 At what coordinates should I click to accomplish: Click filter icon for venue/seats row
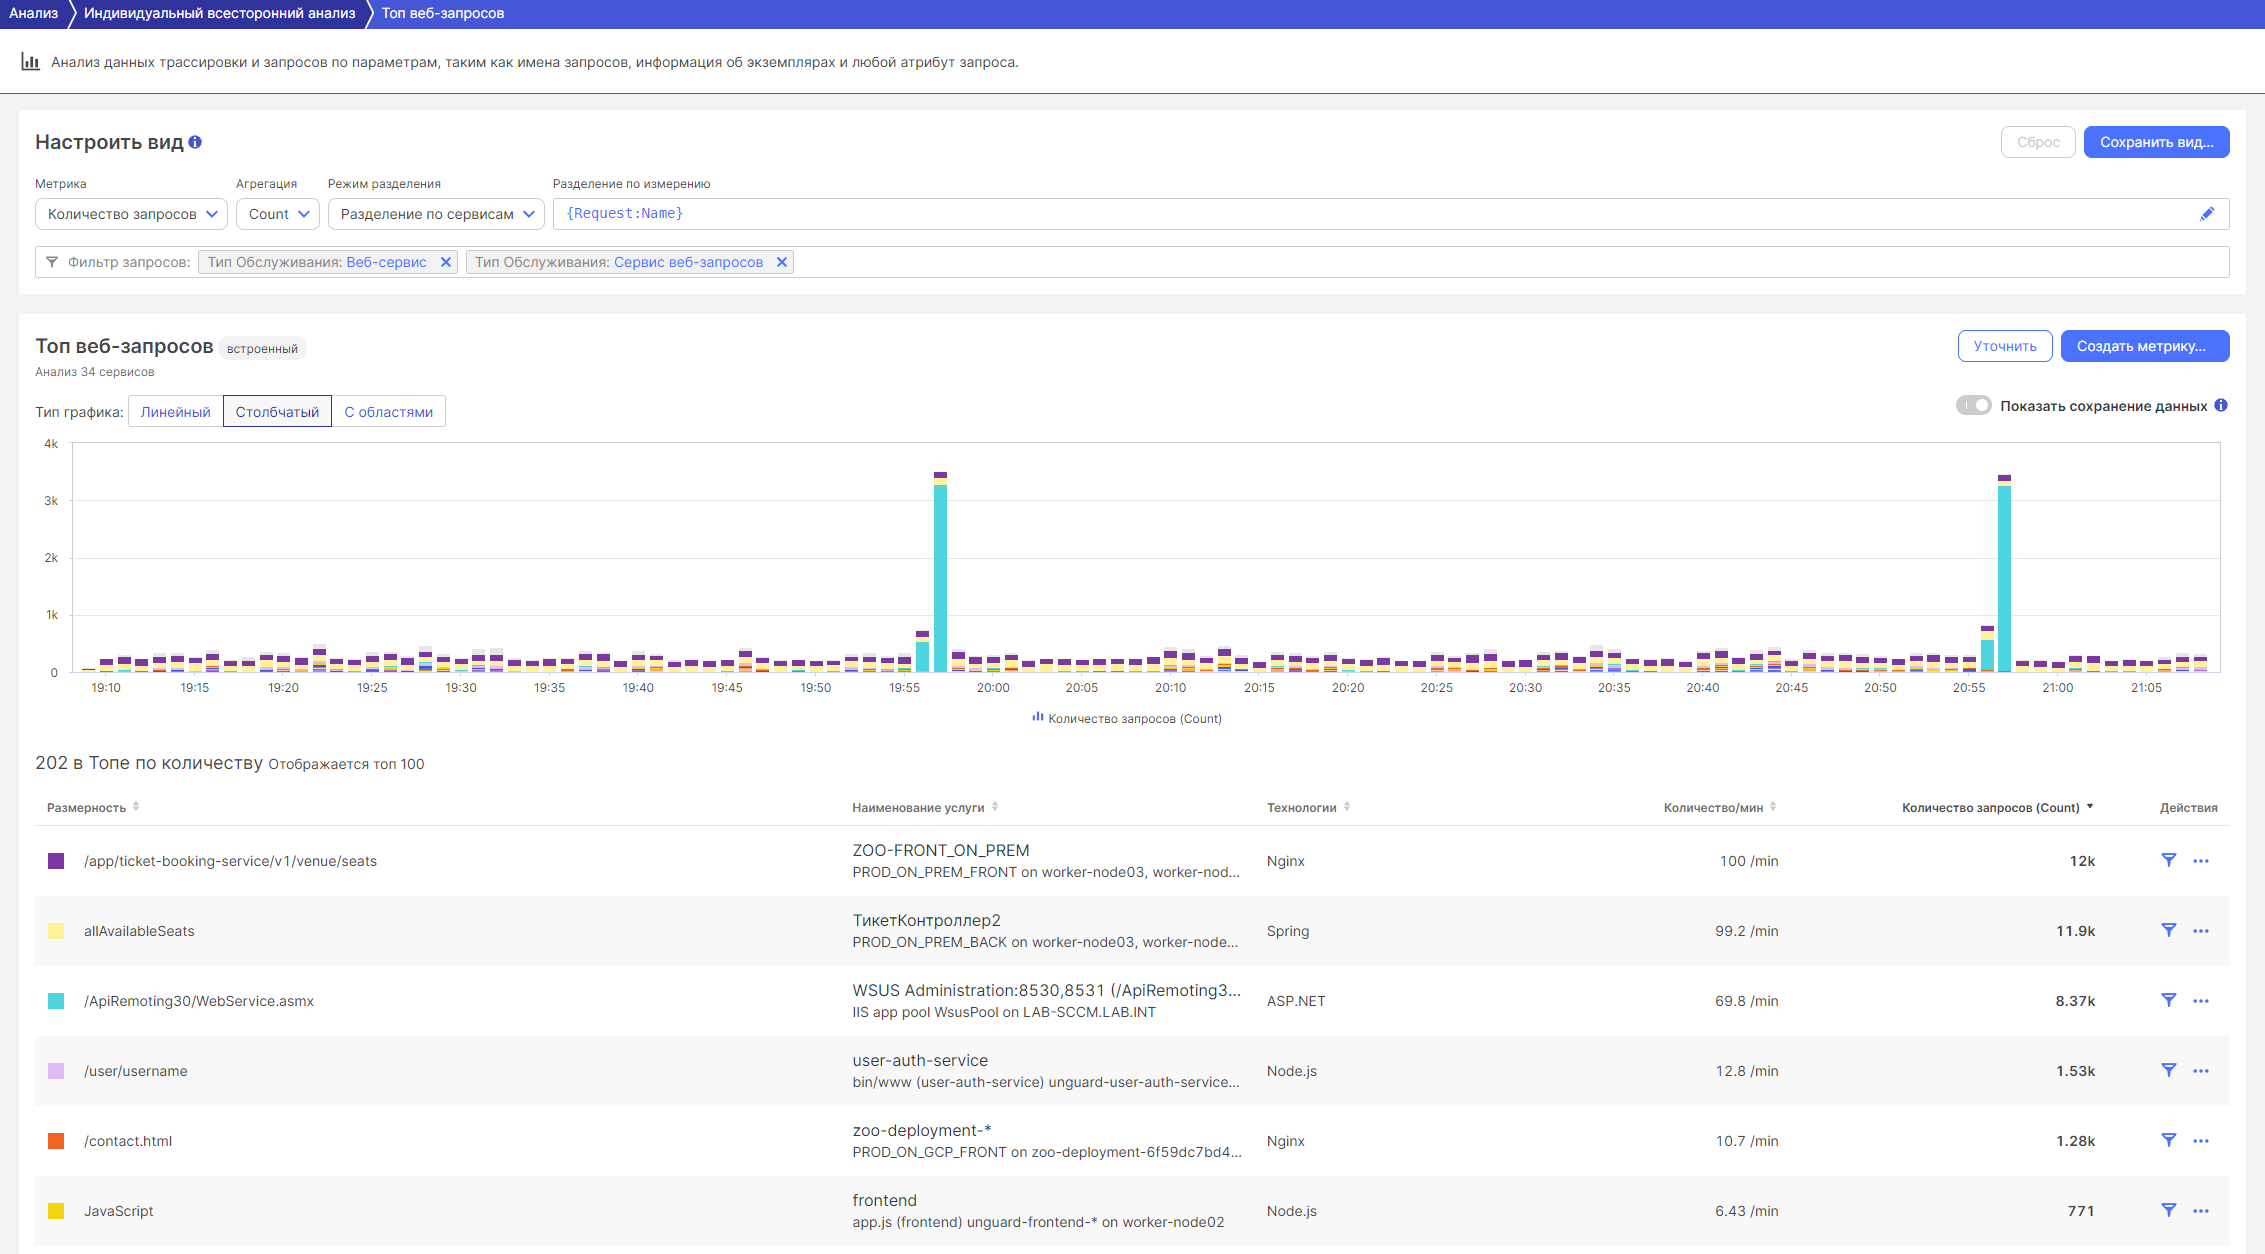coord(2168,861)
